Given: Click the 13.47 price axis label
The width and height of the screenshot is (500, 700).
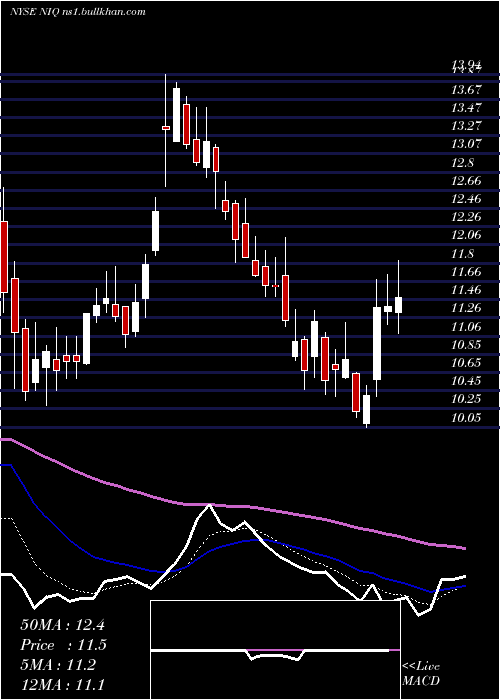Looking at the screenshot, I should pyautogui.click(x=467, y=108).
